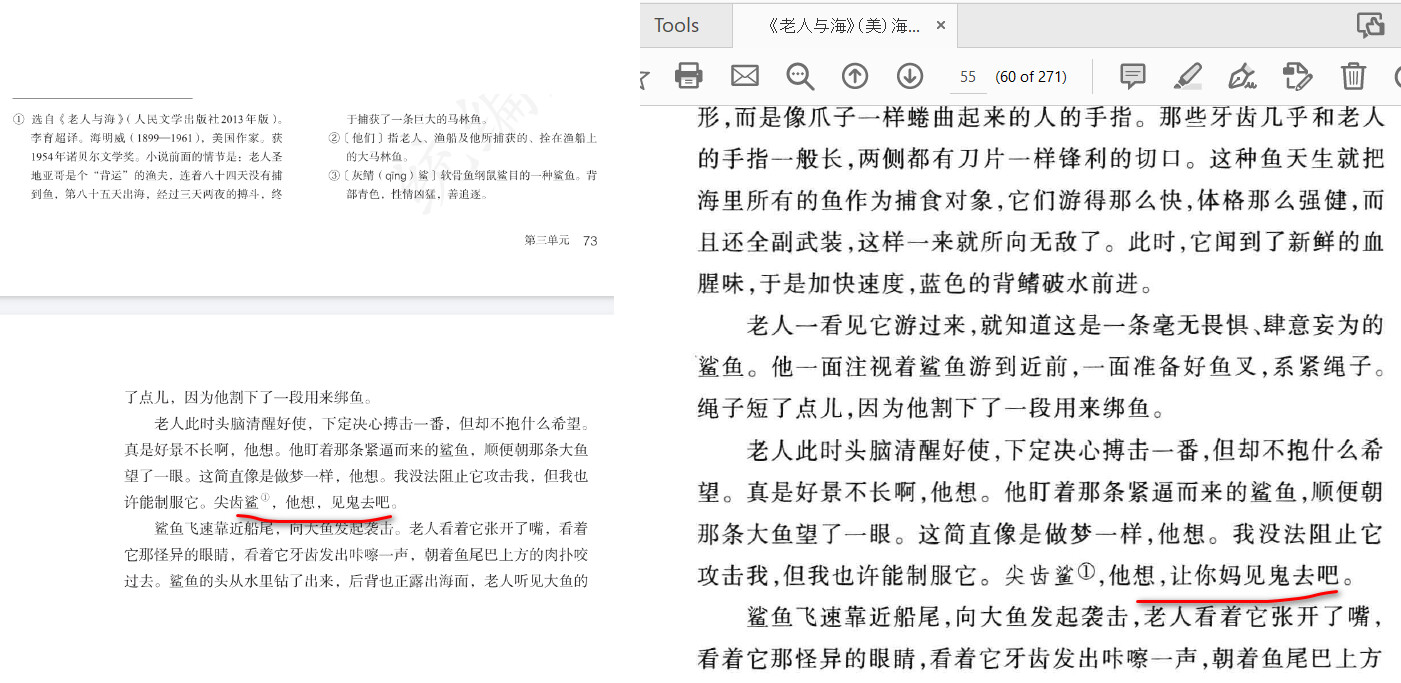Add a sticky note comment

coord(1132,76)
